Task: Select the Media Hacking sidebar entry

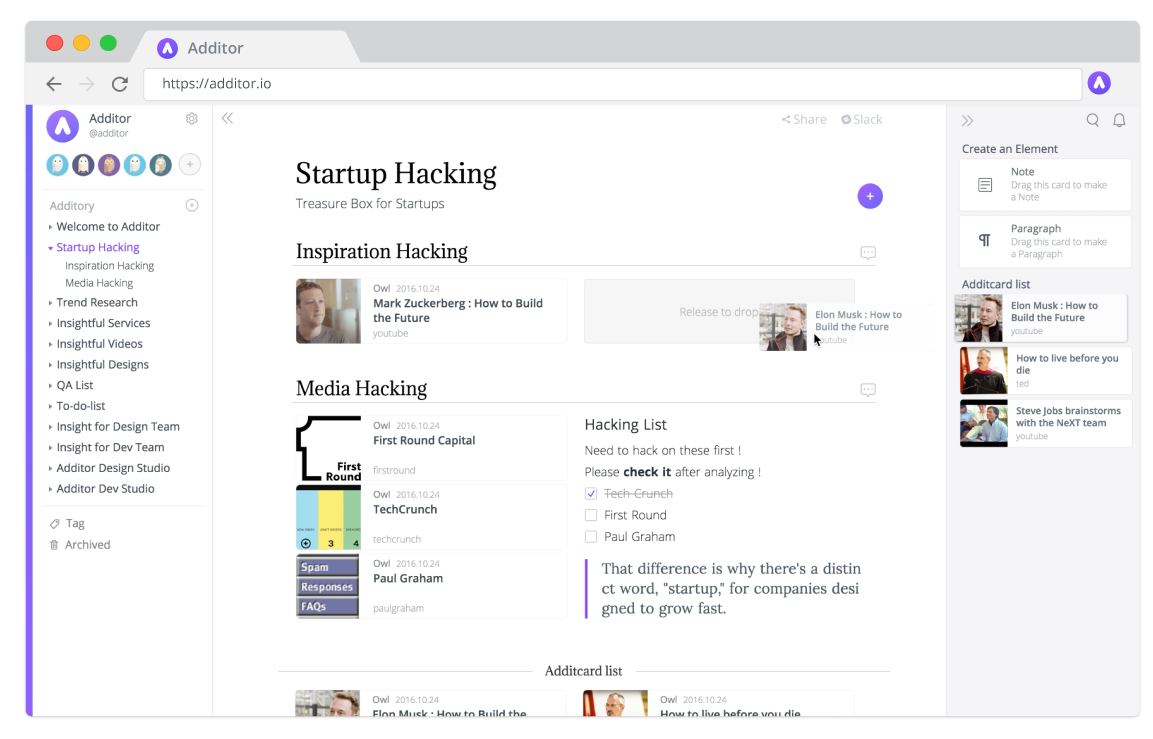Action: pyautogui.click(x=98, y=283)
